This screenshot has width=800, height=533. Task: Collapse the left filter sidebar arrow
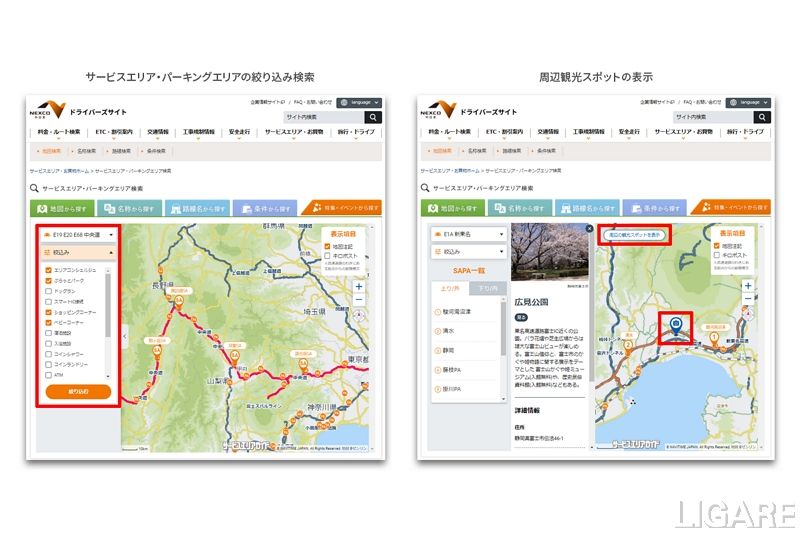[124, 337]
